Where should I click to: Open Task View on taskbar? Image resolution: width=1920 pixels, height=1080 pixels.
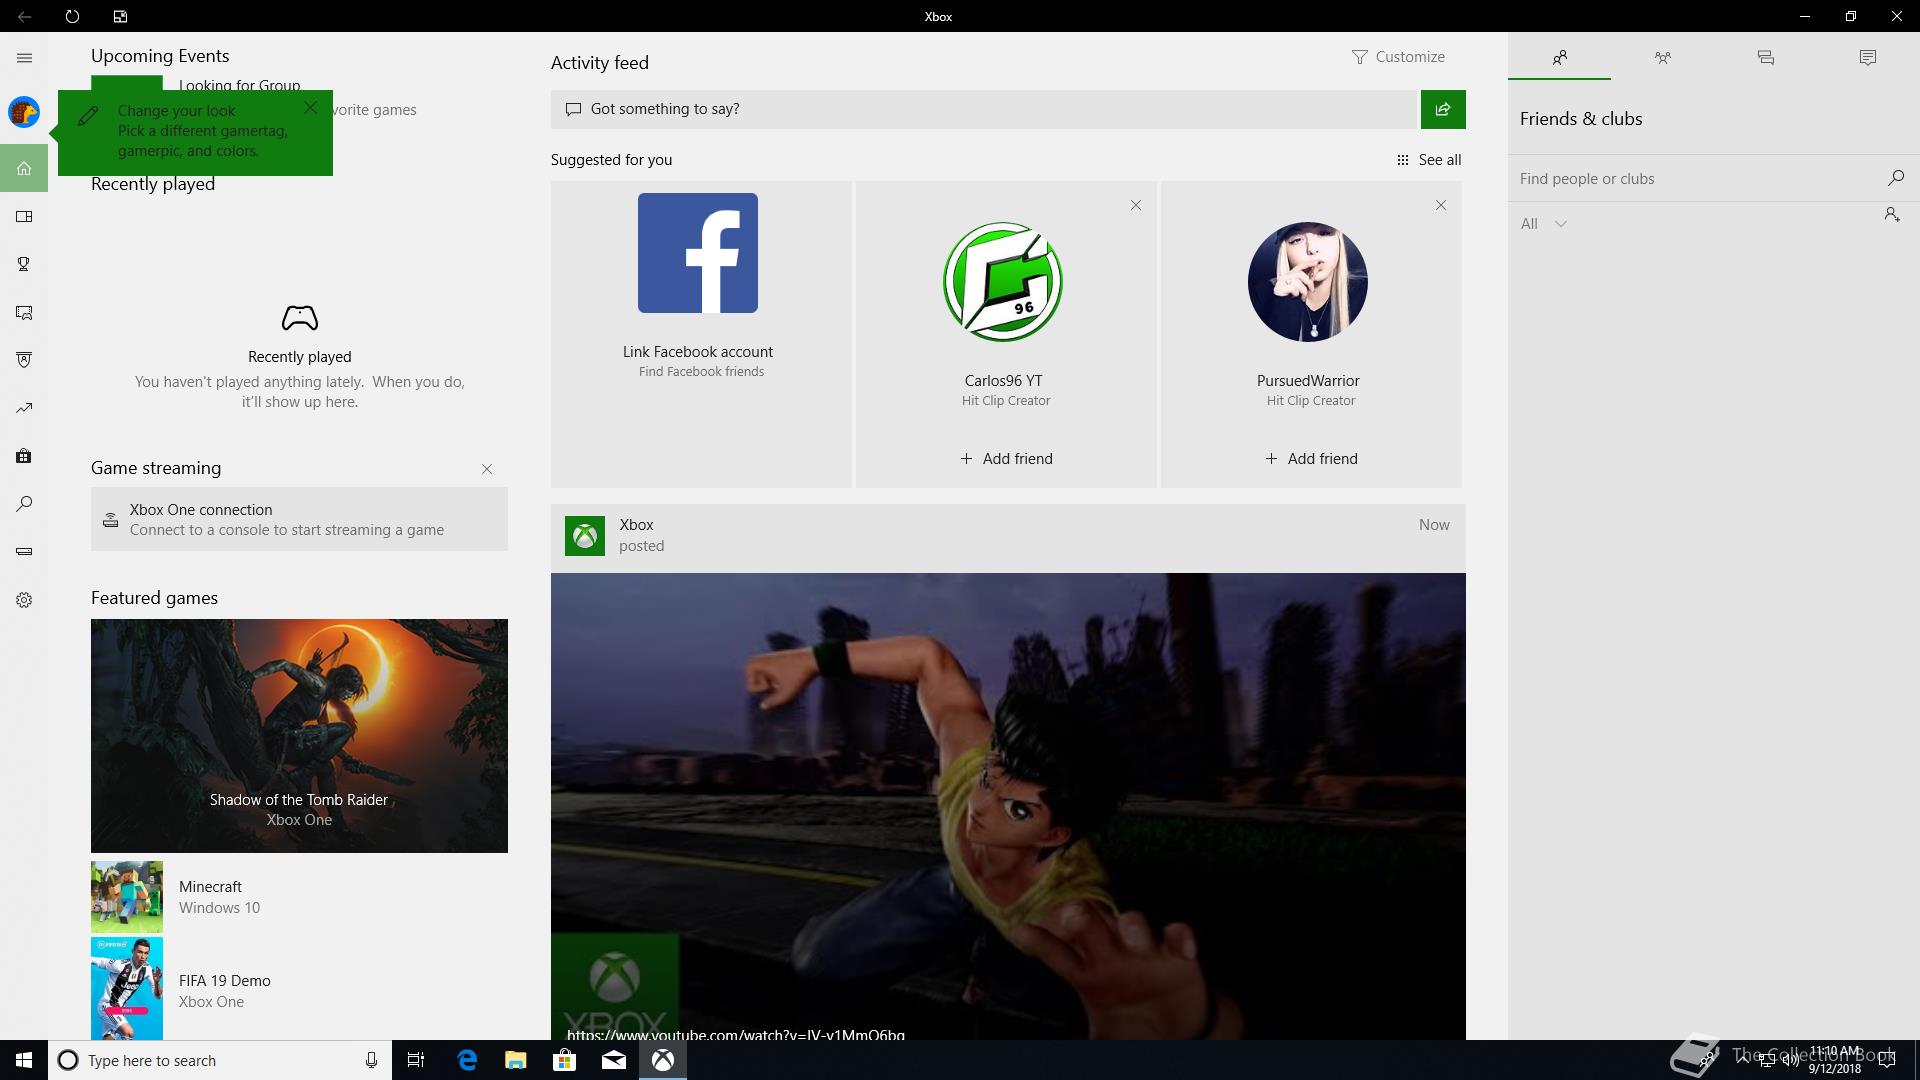[x=416, y=1060]
